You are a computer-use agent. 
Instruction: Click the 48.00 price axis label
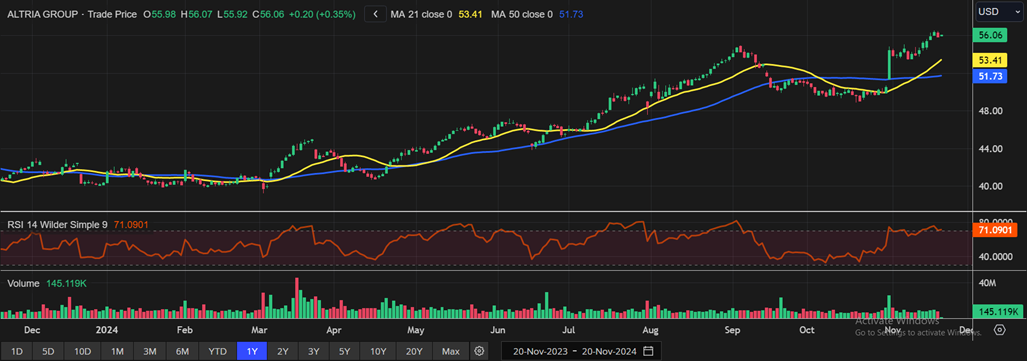990,111
